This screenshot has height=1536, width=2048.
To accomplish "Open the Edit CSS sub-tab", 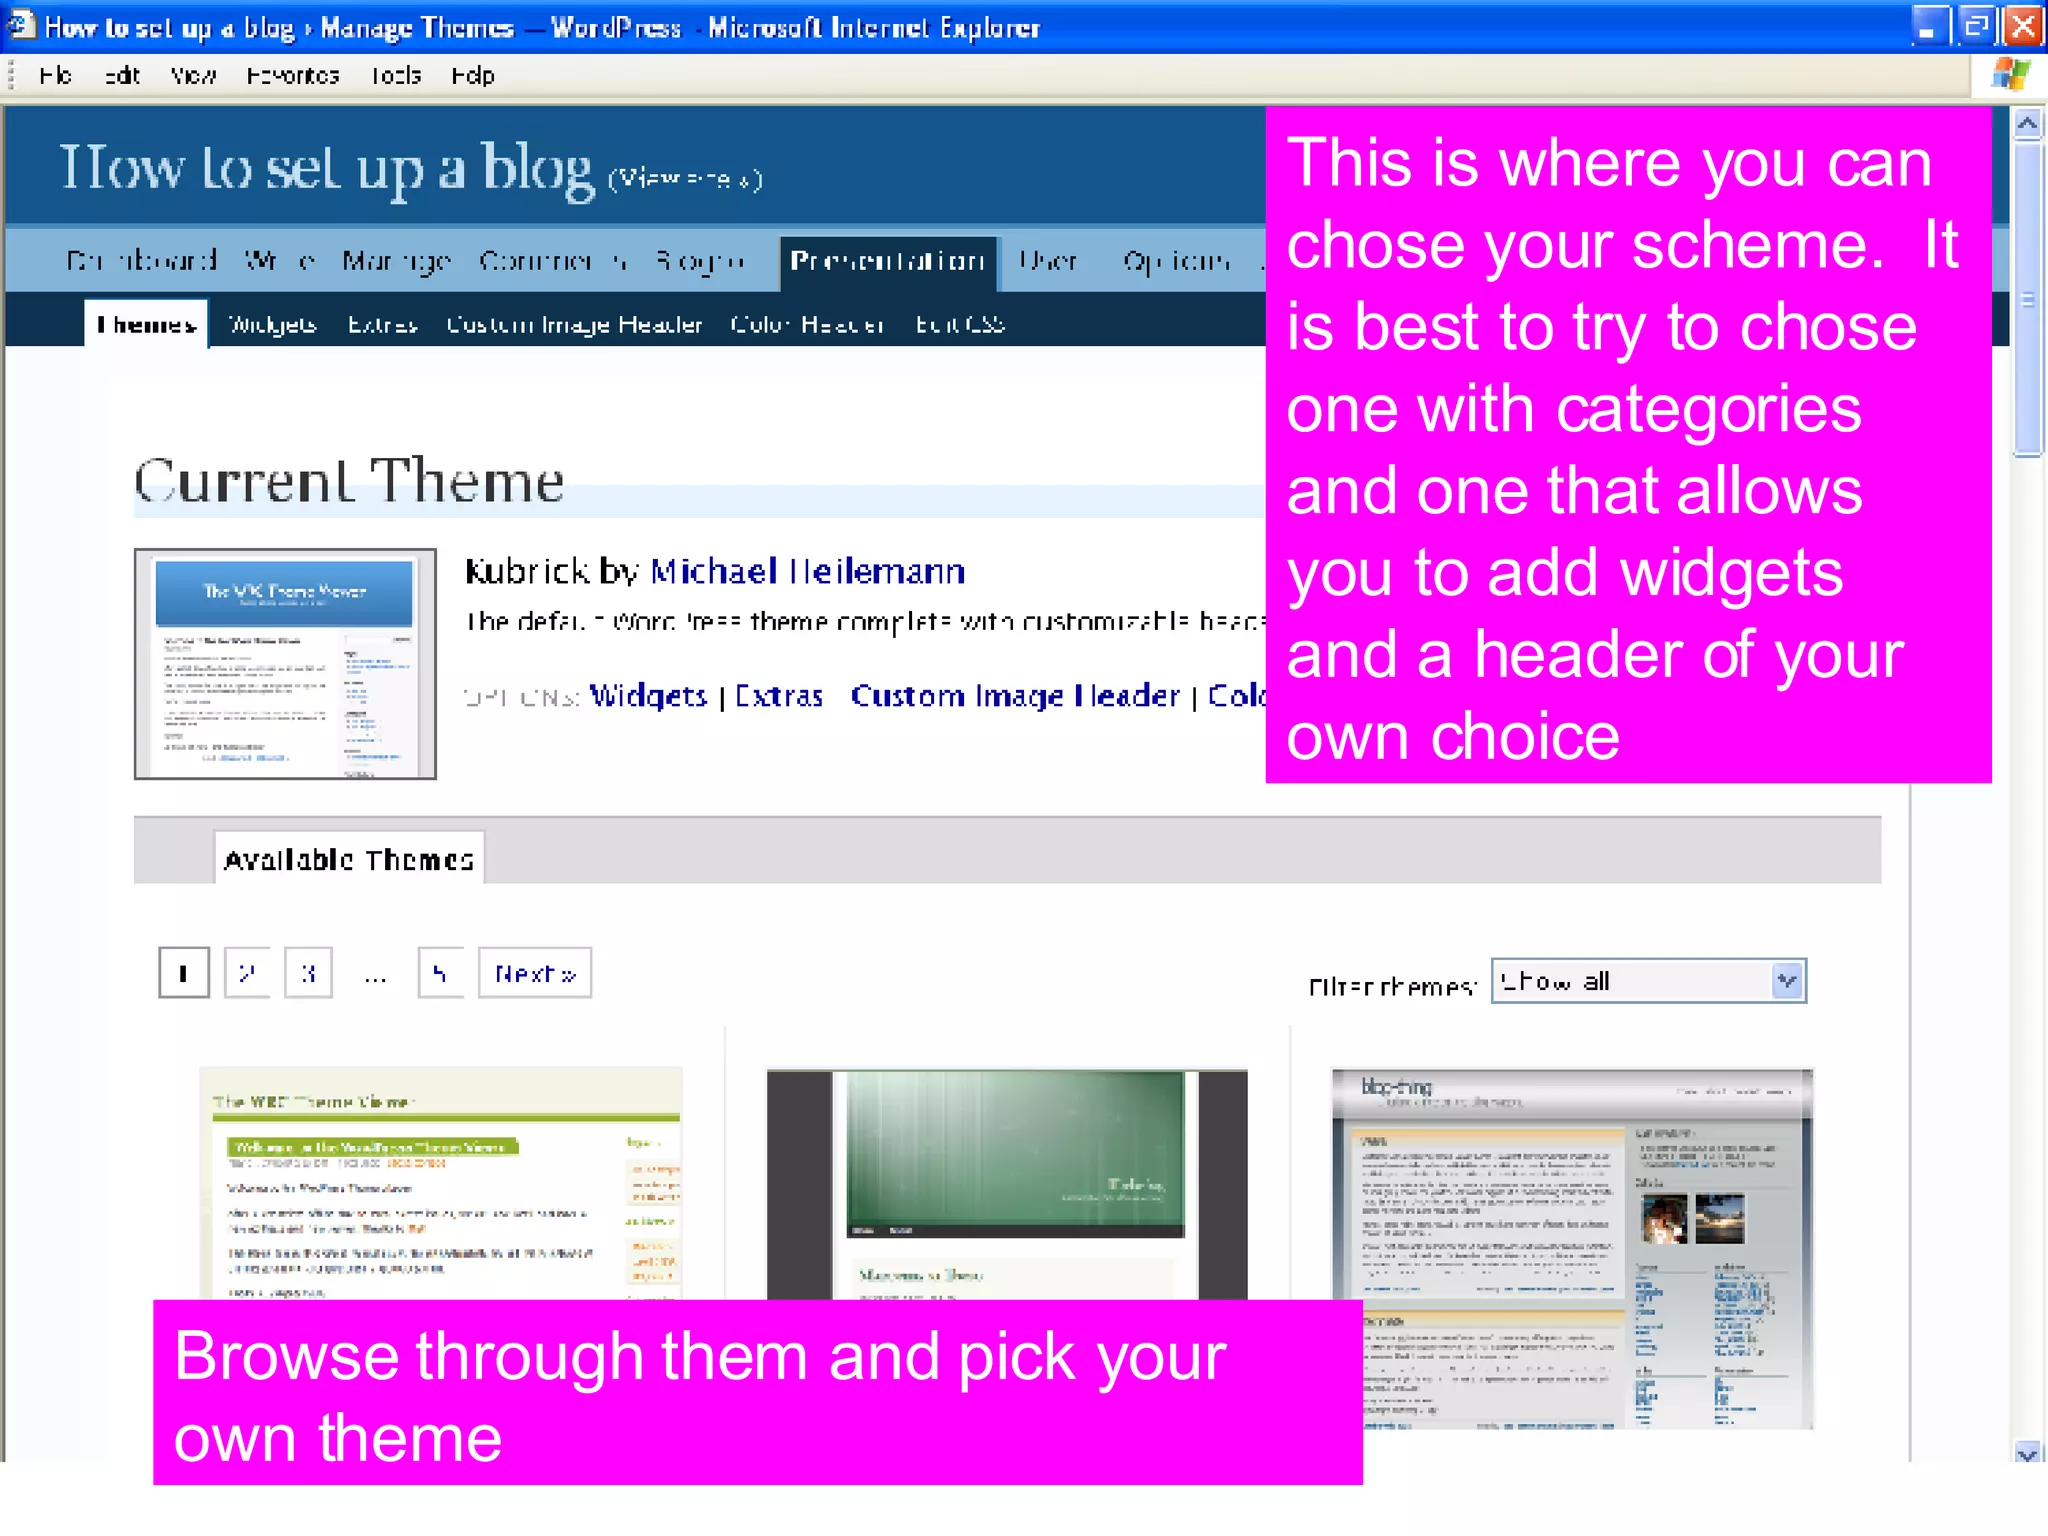I will [x=960, y=324].
